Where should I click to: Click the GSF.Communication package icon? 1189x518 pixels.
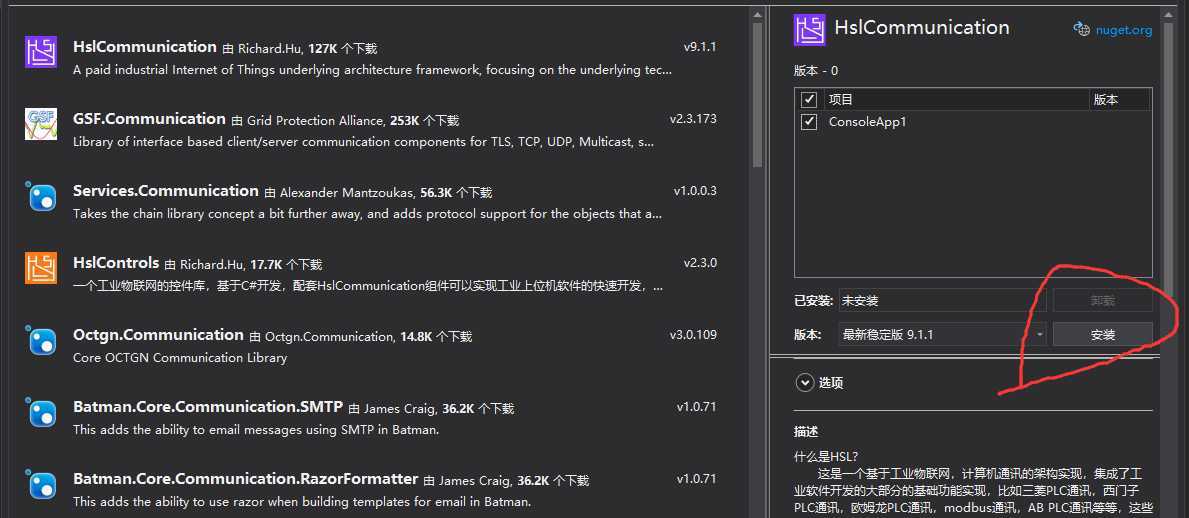click(41, 124)
